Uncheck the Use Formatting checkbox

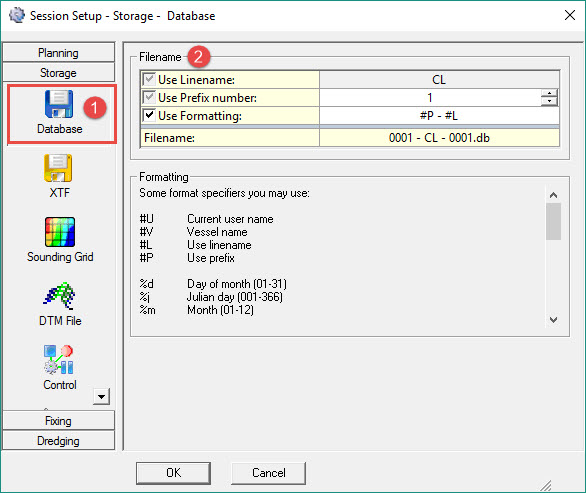(x=149, y=115)
